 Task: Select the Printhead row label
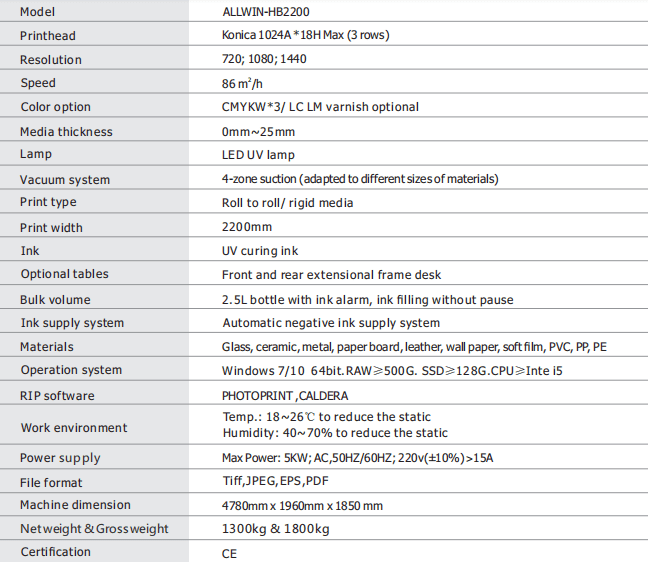pyautogui.click(x=48, y=35)
